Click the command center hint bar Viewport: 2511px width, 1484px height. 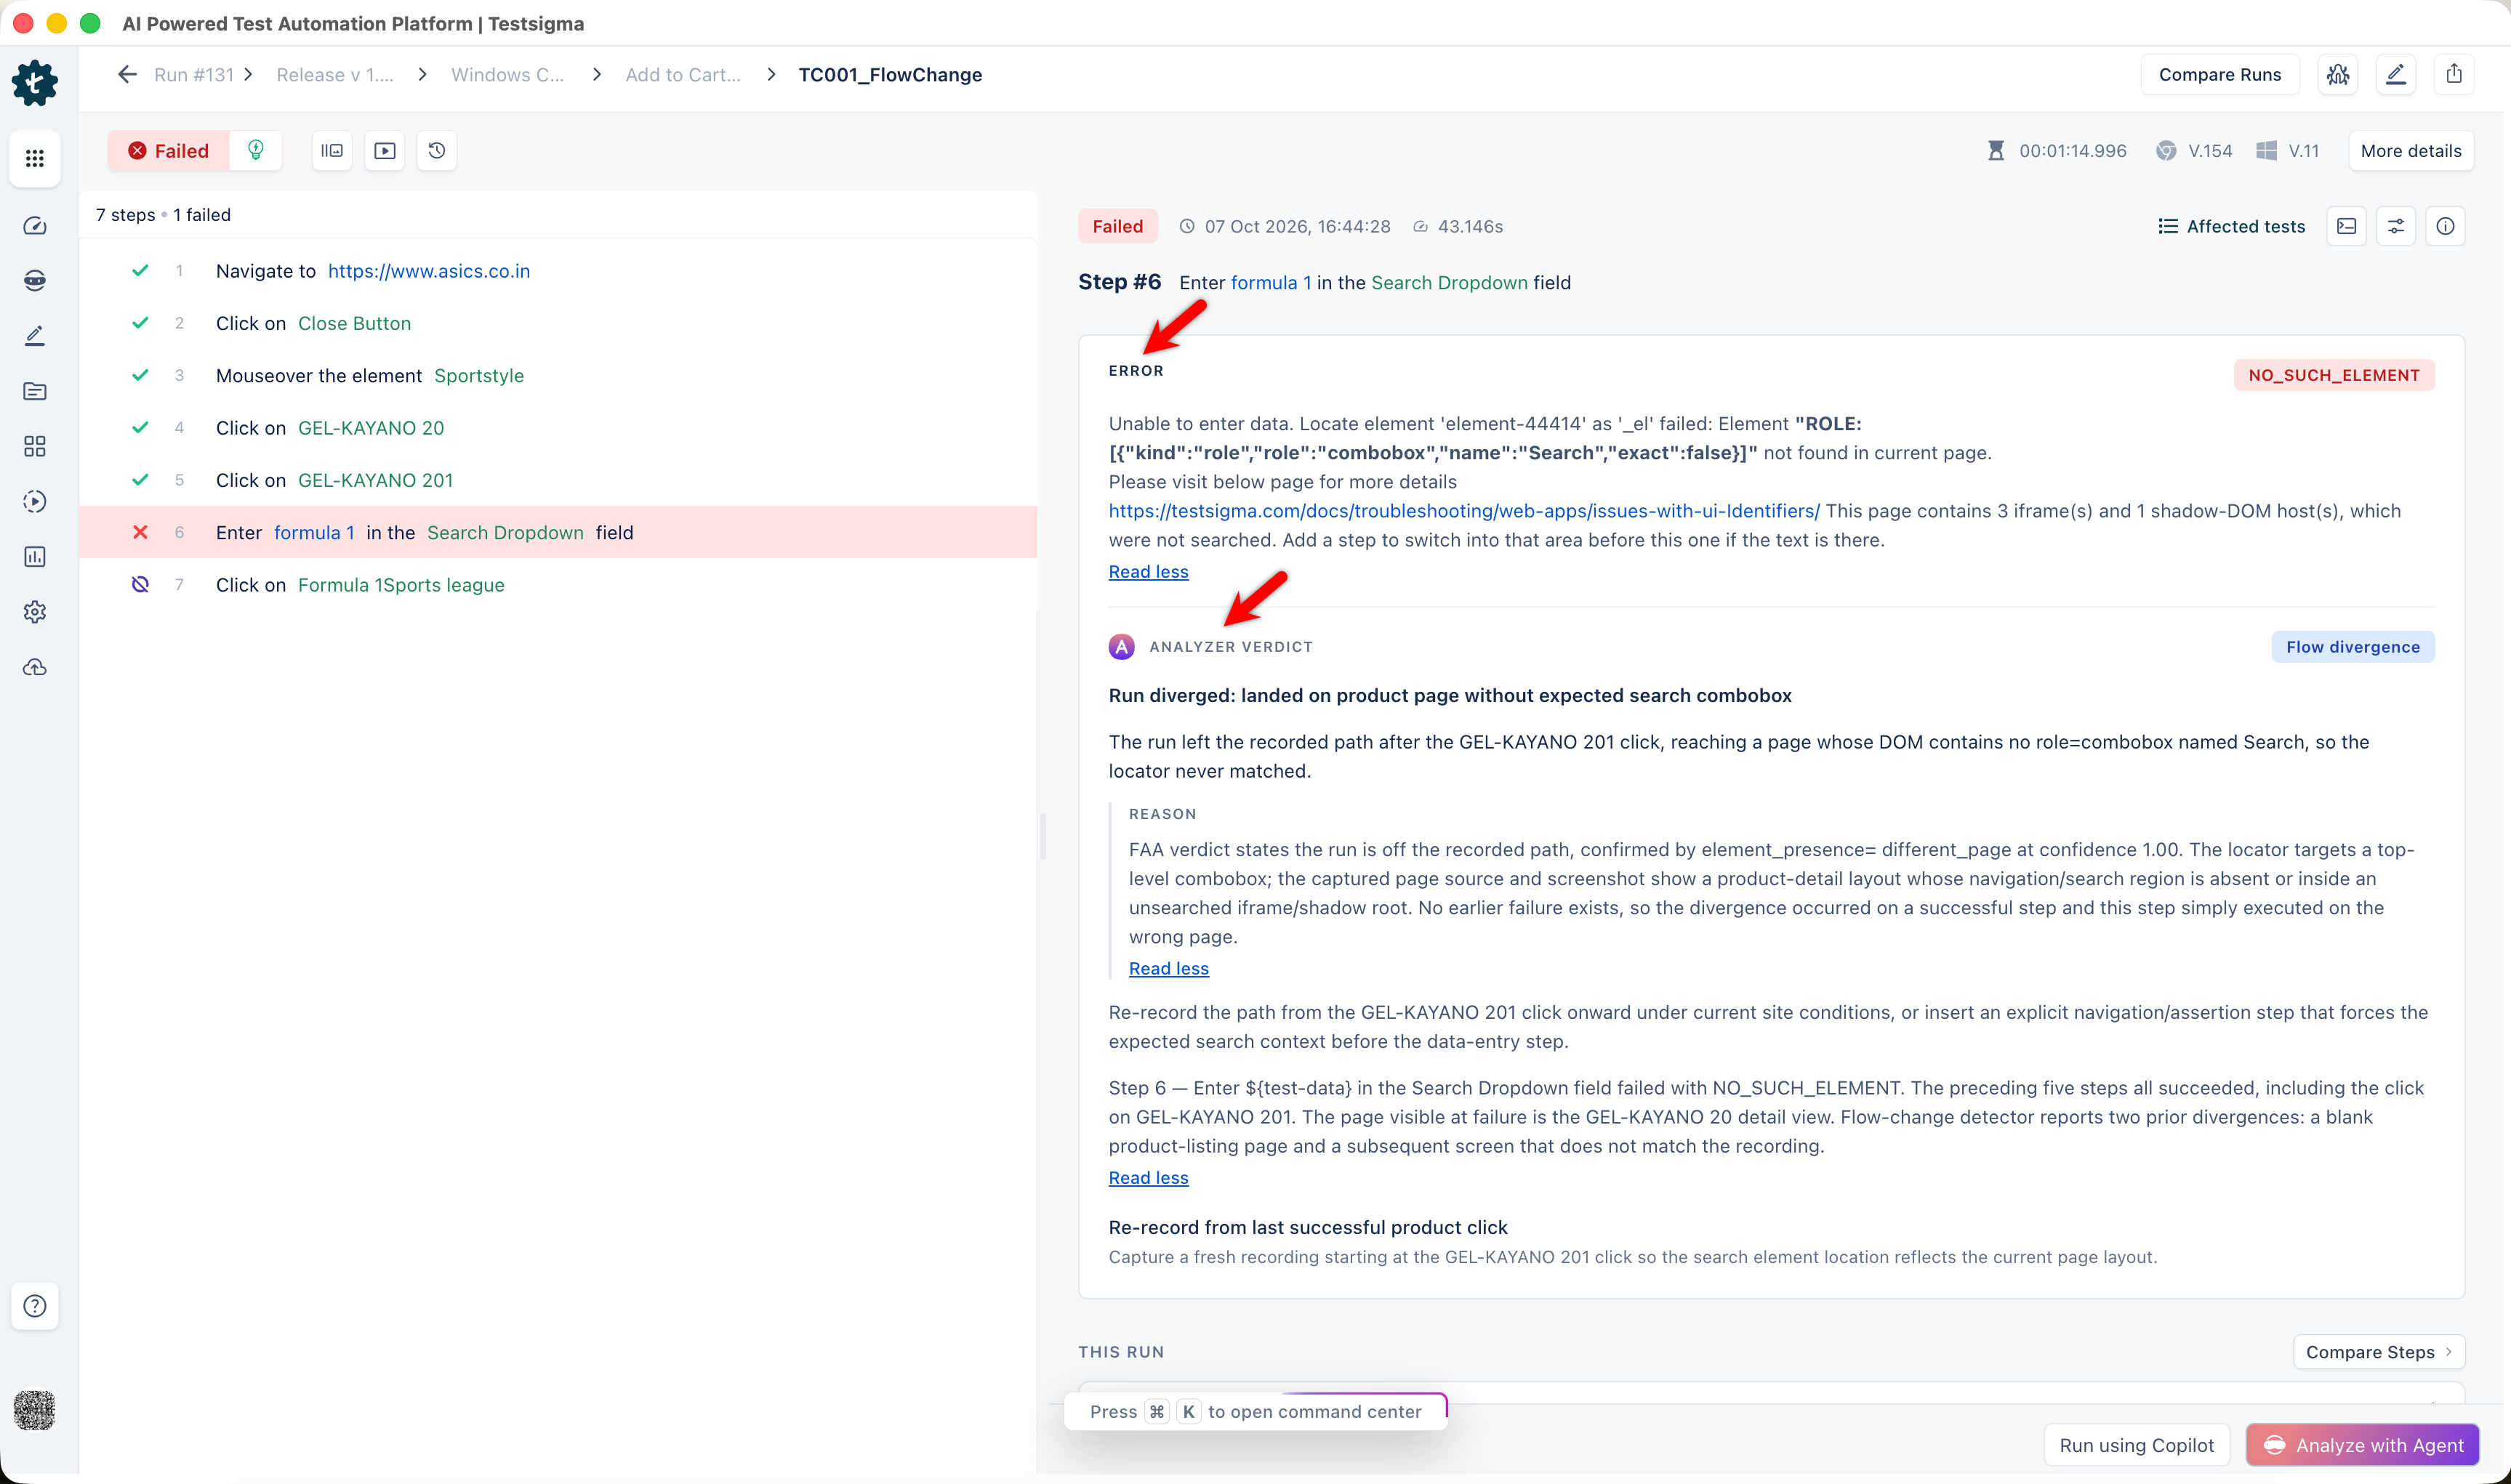pyautogui.click(x=1255, y=1411)
